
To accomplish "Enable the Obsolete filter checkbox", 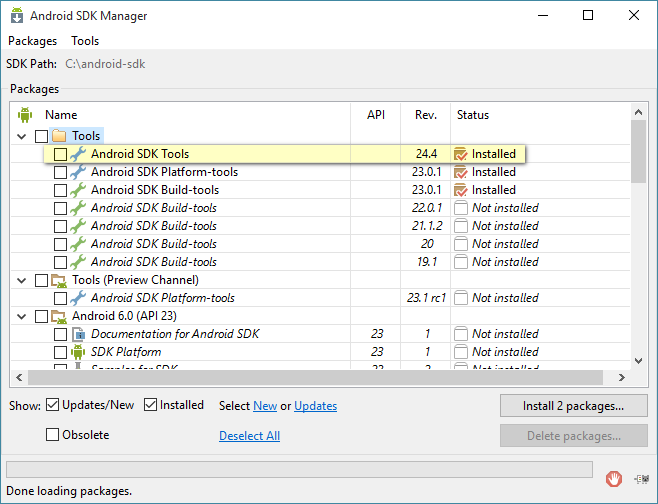I will 52,435.
